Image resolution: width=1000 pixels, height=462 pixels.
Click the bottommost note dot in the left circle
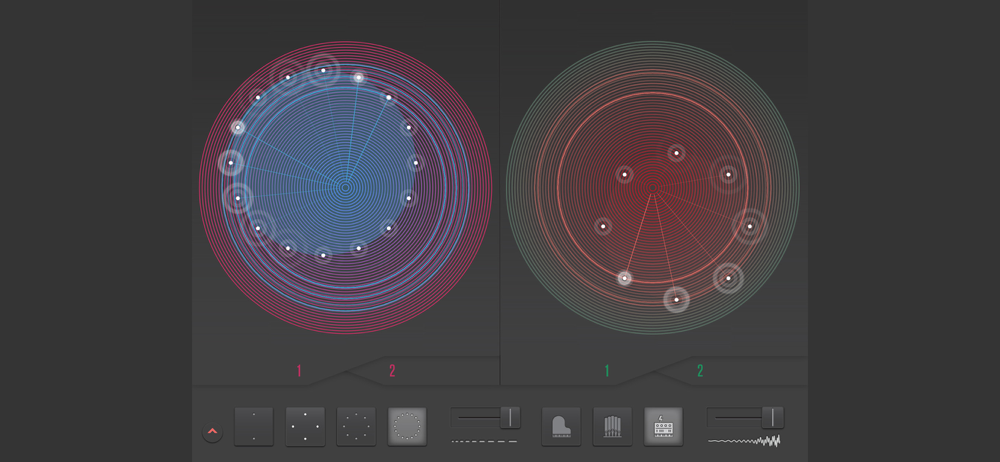[x=323, y=255]
